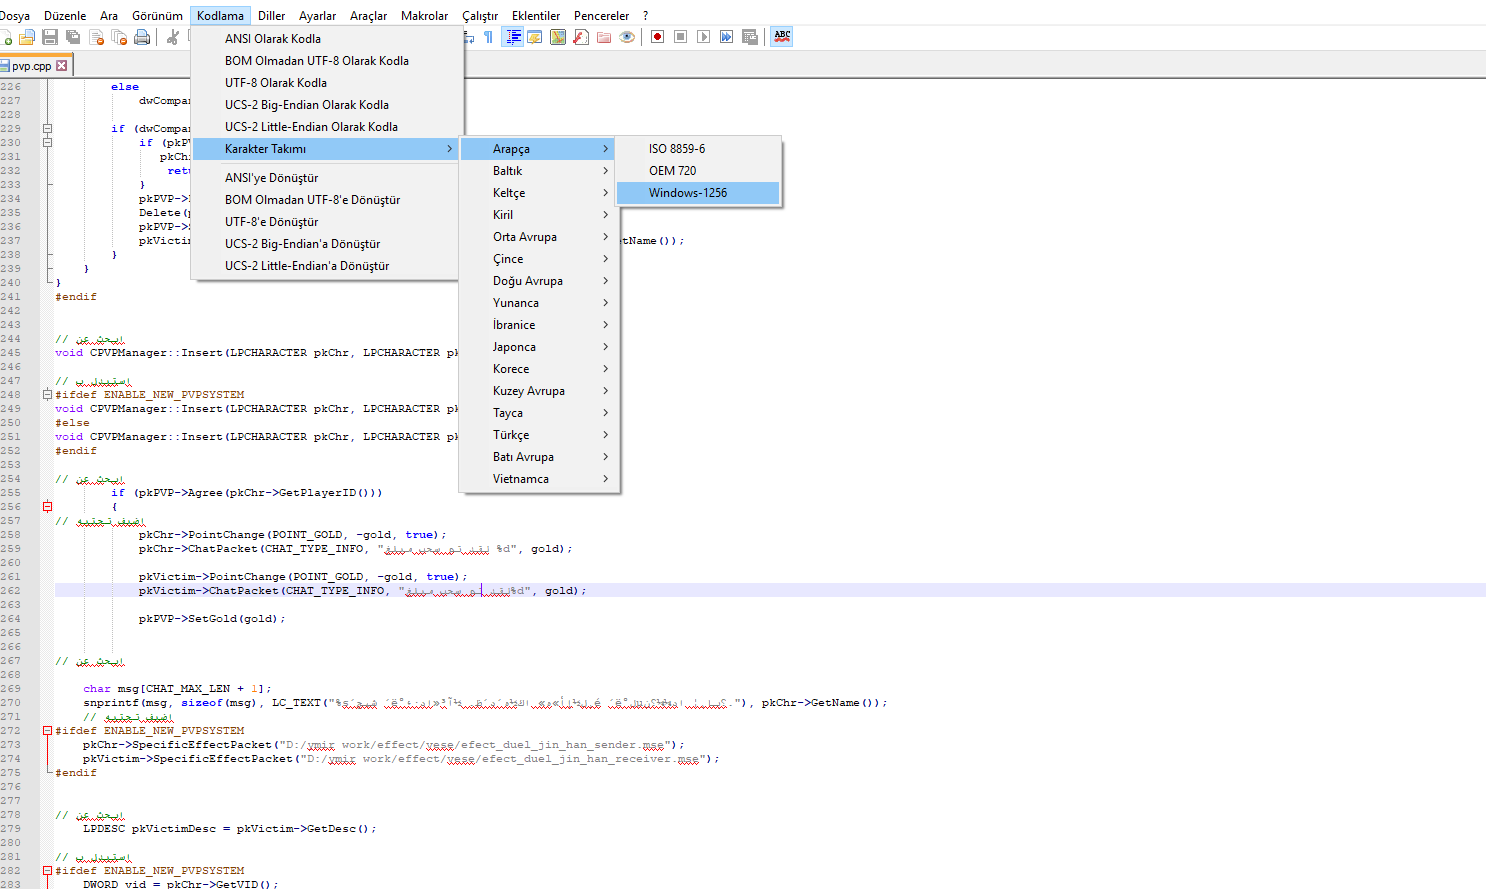Choose UCS-2 Big-Endian Olarak Kodla

pos(327,105)
